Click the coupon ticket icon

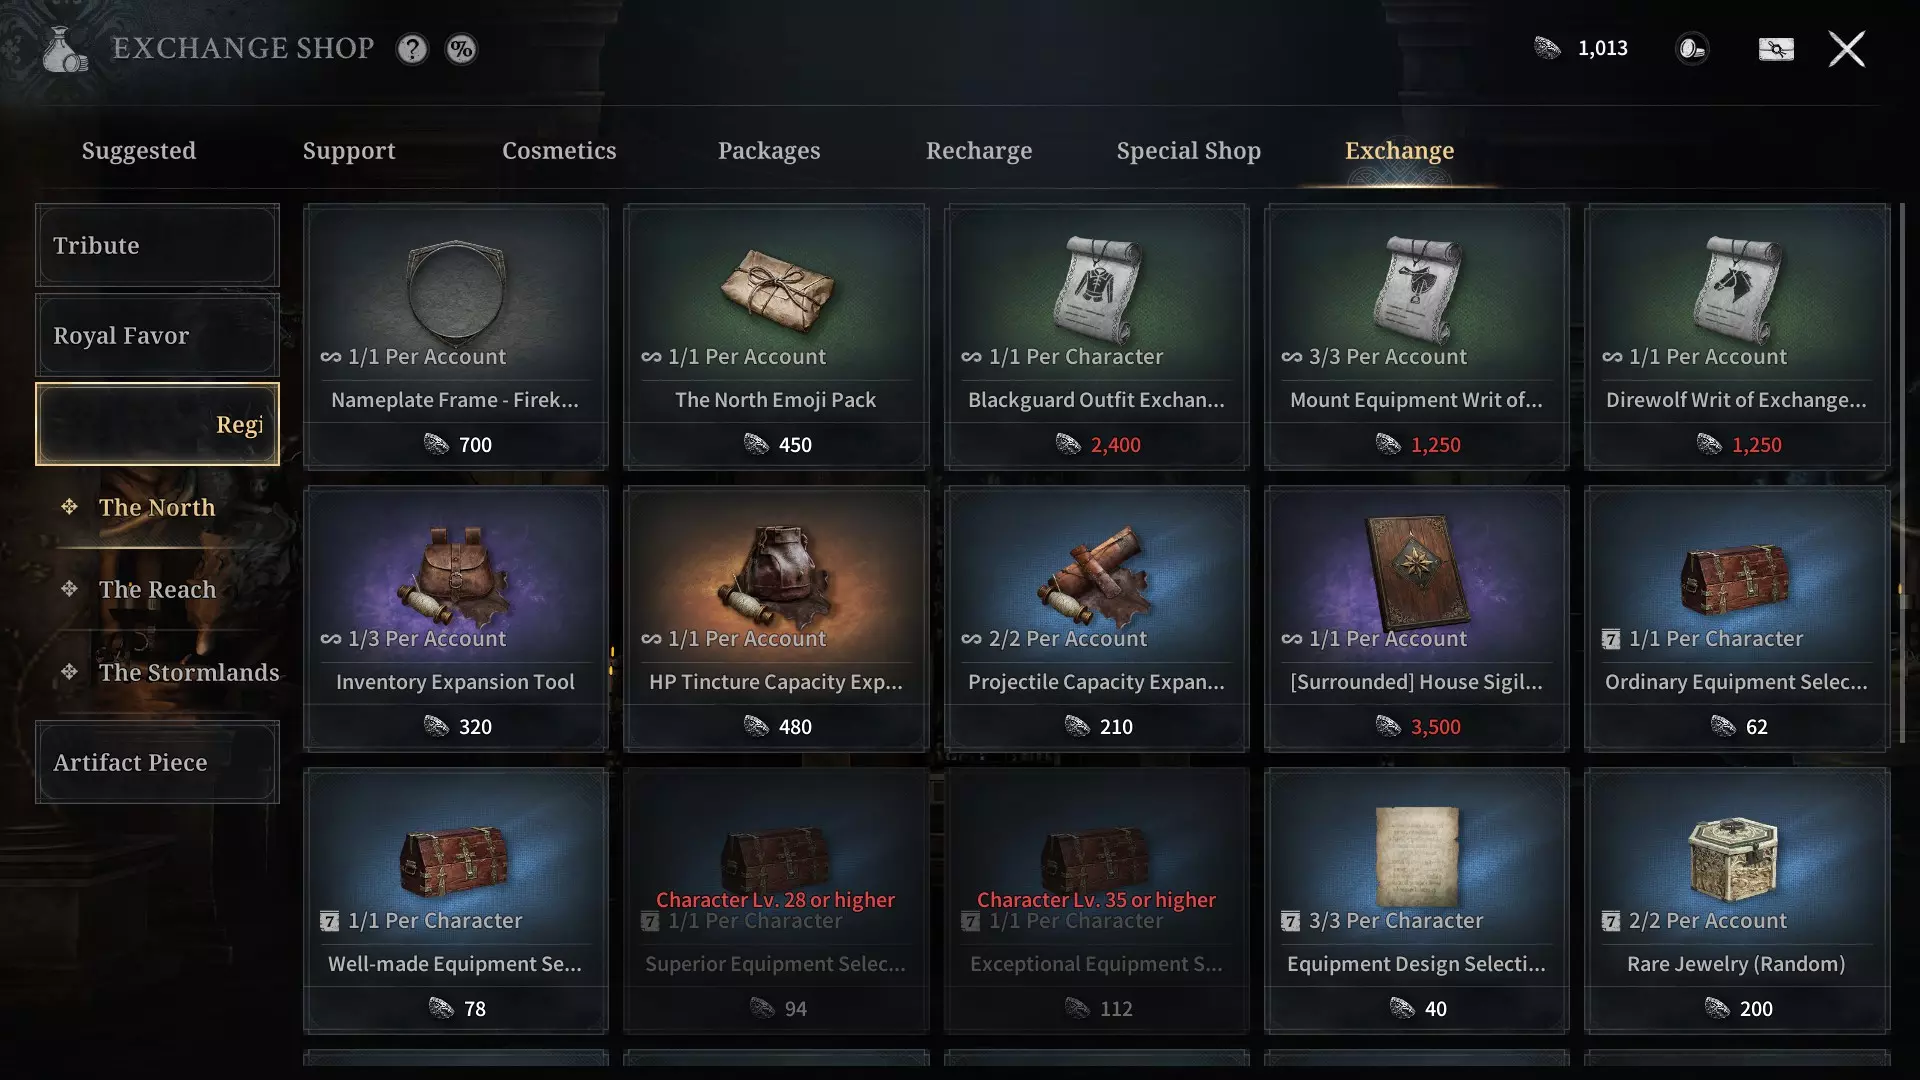[x=1776, y=49]
